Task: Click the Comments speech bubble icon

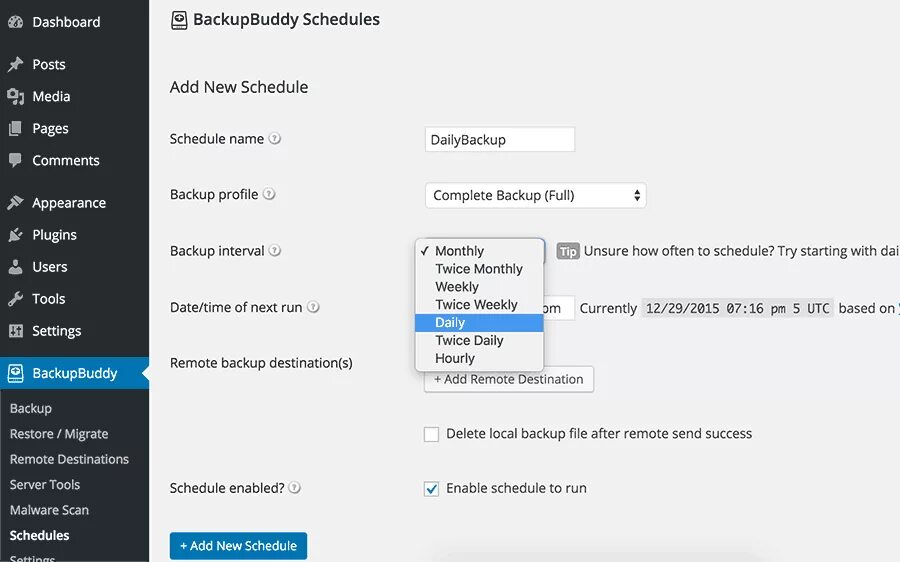Action: [x=15, y=160]
